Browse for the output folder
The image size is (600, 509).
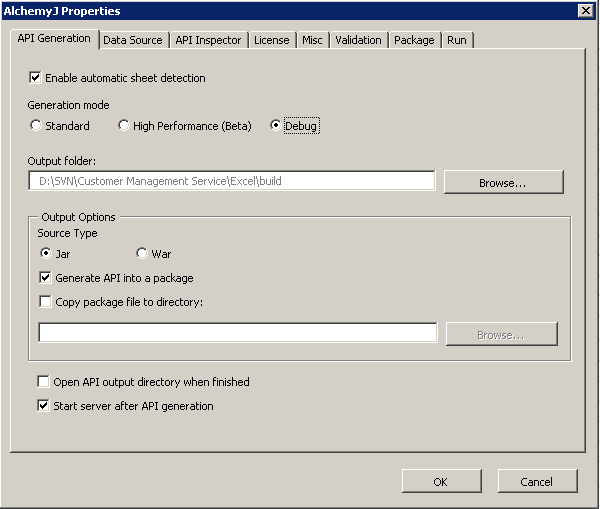coord(504,182)
